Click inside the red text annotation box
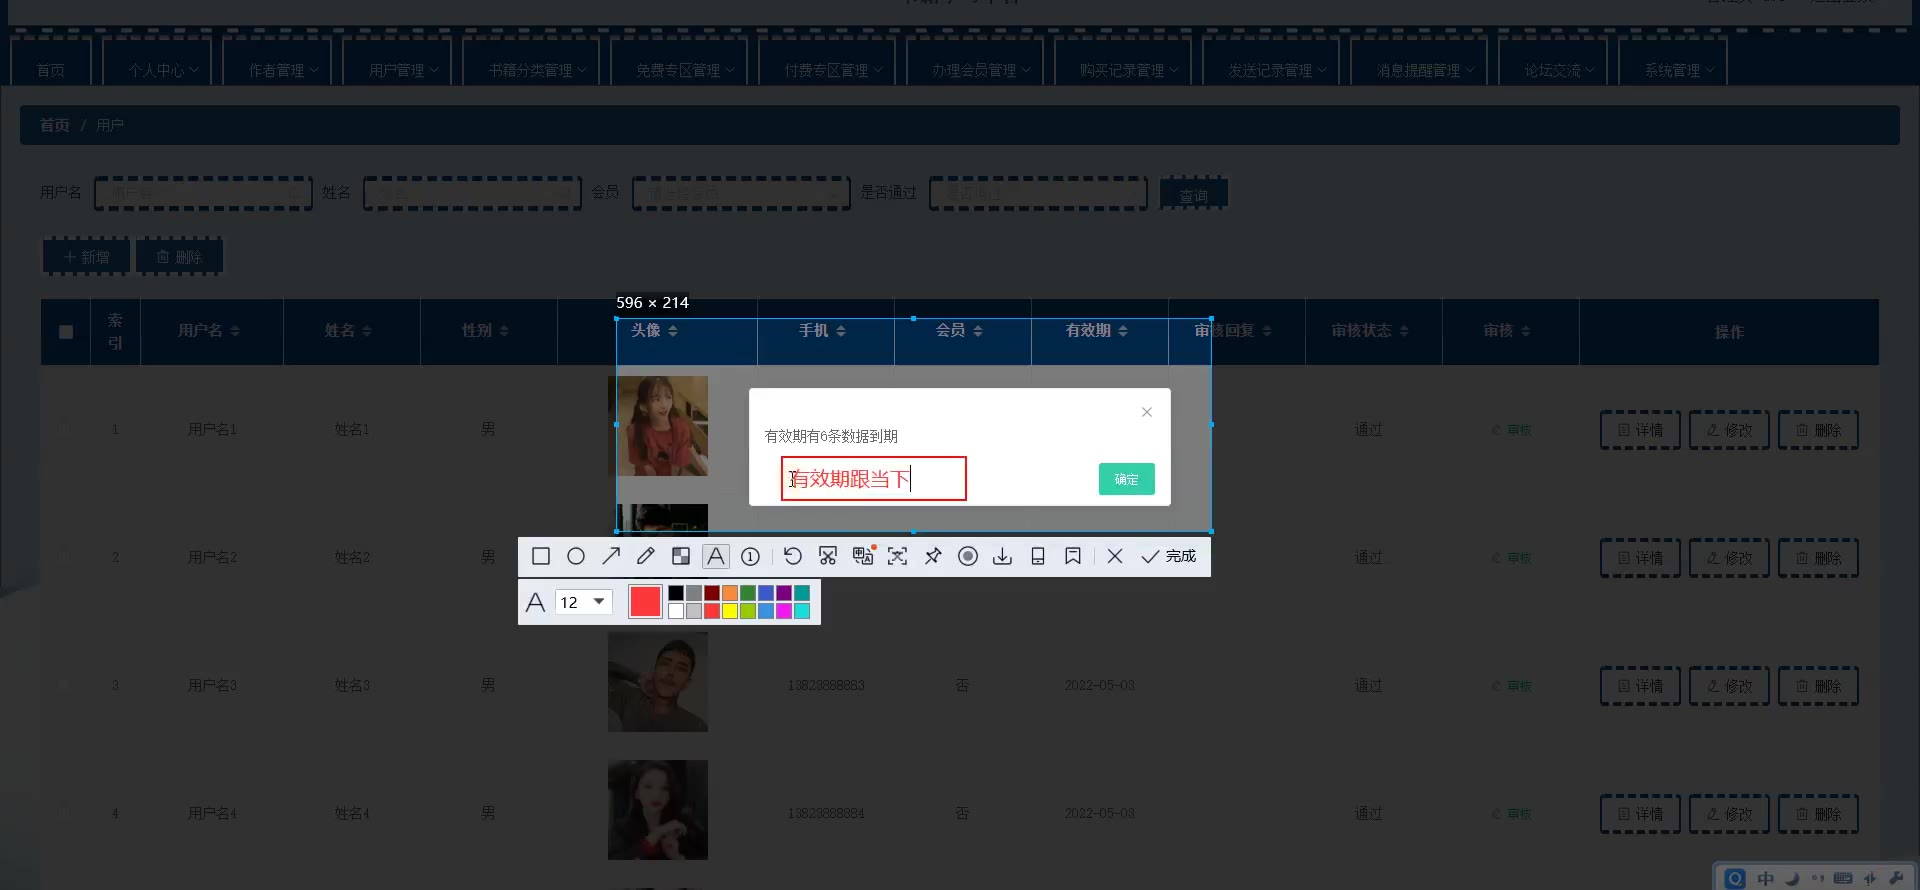 [x=874, y=479]
